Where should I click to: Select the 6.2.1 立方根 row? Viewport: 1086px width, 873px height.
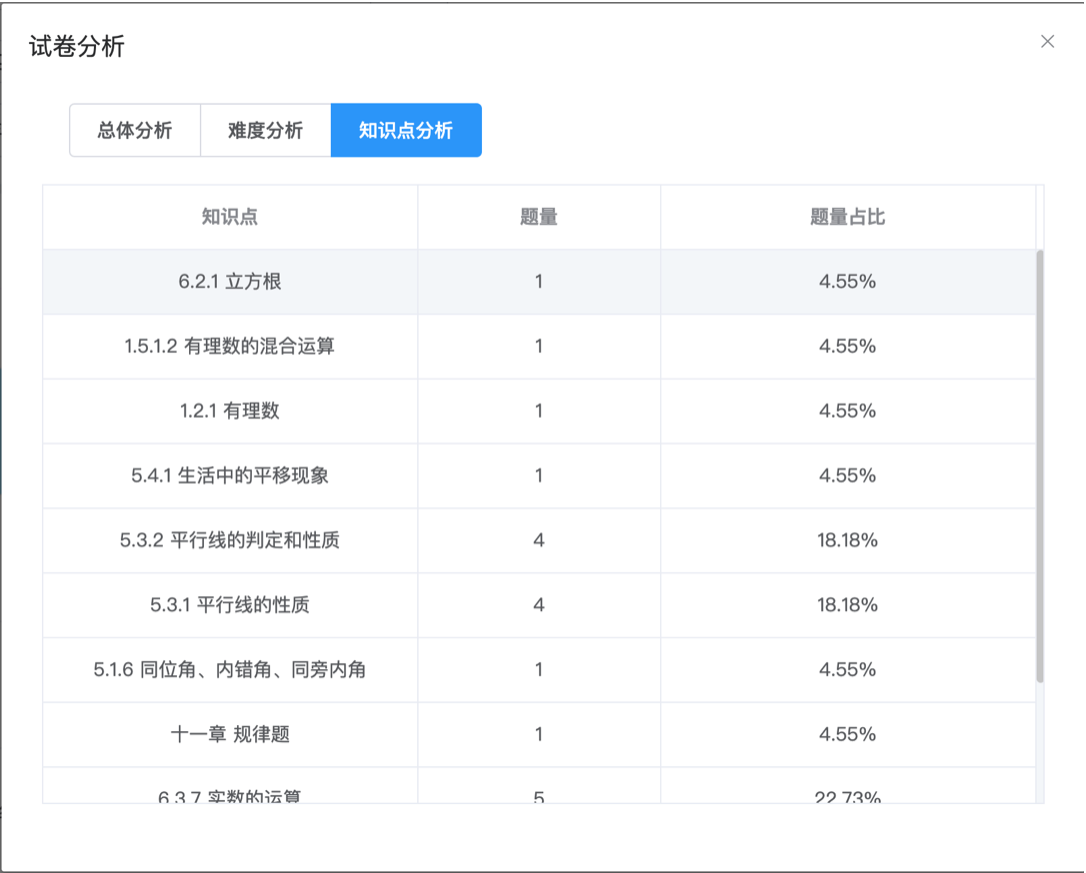click(x=539, y=282)
